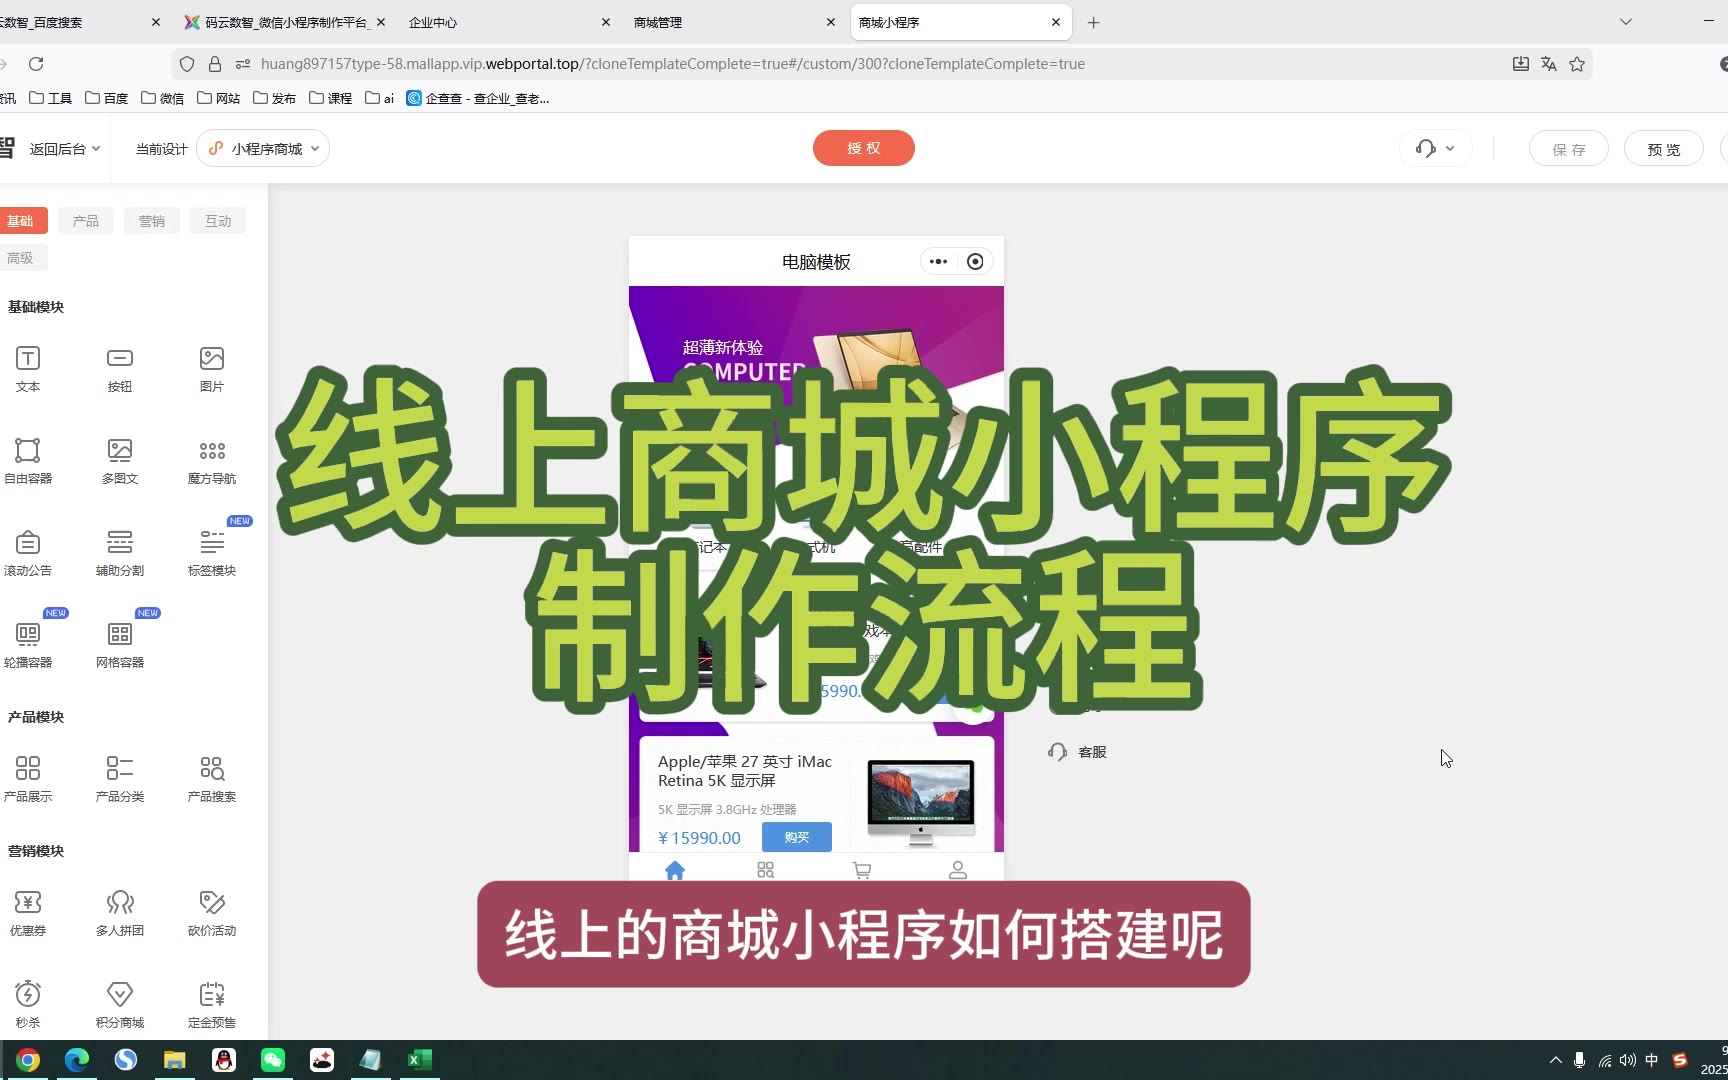Click the 预览 preview button

point(1663,149)
